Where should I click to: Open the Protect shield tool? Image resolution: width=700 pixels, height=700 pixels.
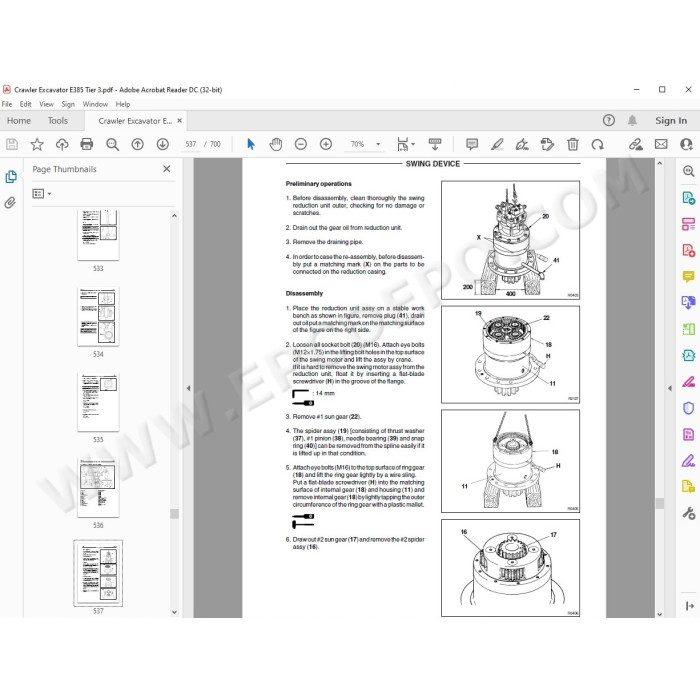click(688, 408)
